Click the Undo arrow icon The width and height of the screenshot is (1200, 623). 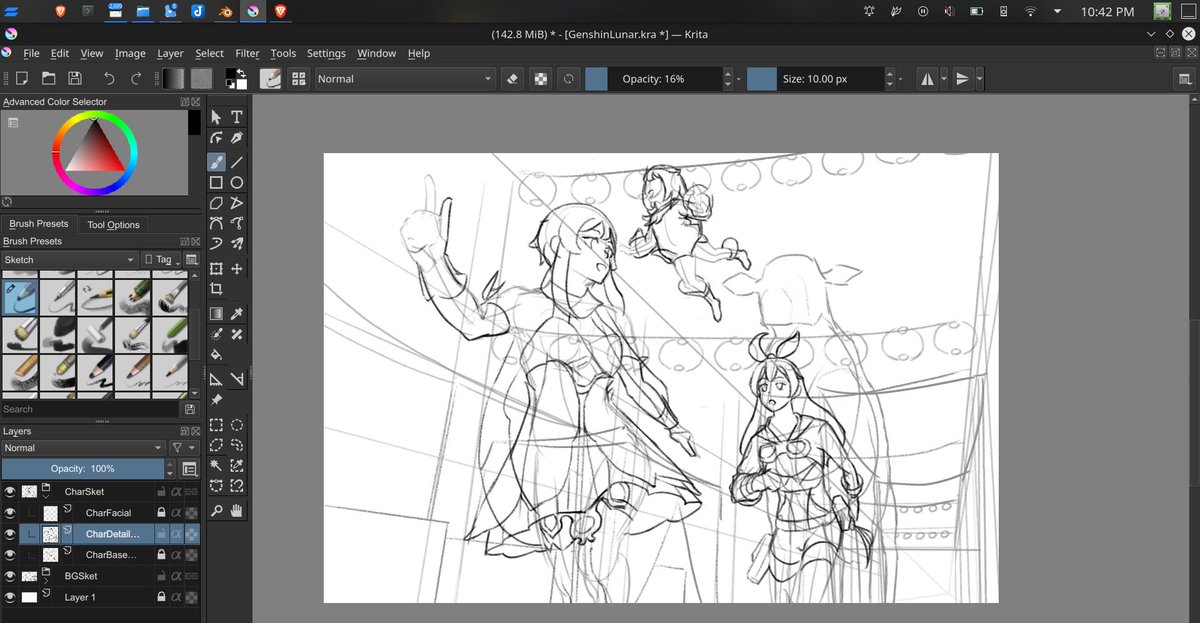click(109, 79)
